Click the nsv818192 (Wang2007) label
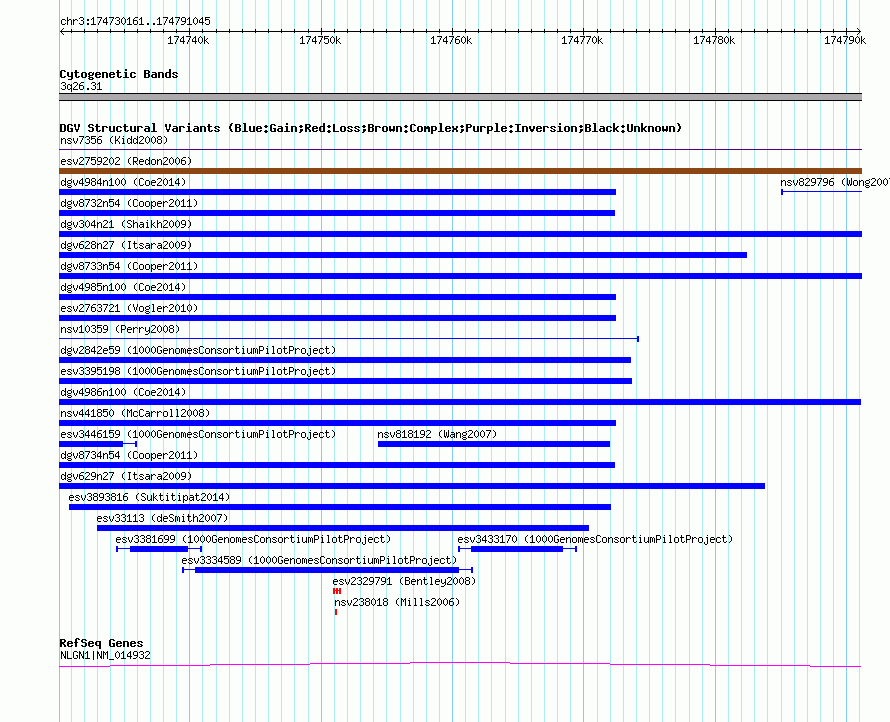The image size is (890, 722). click(437, 434)
